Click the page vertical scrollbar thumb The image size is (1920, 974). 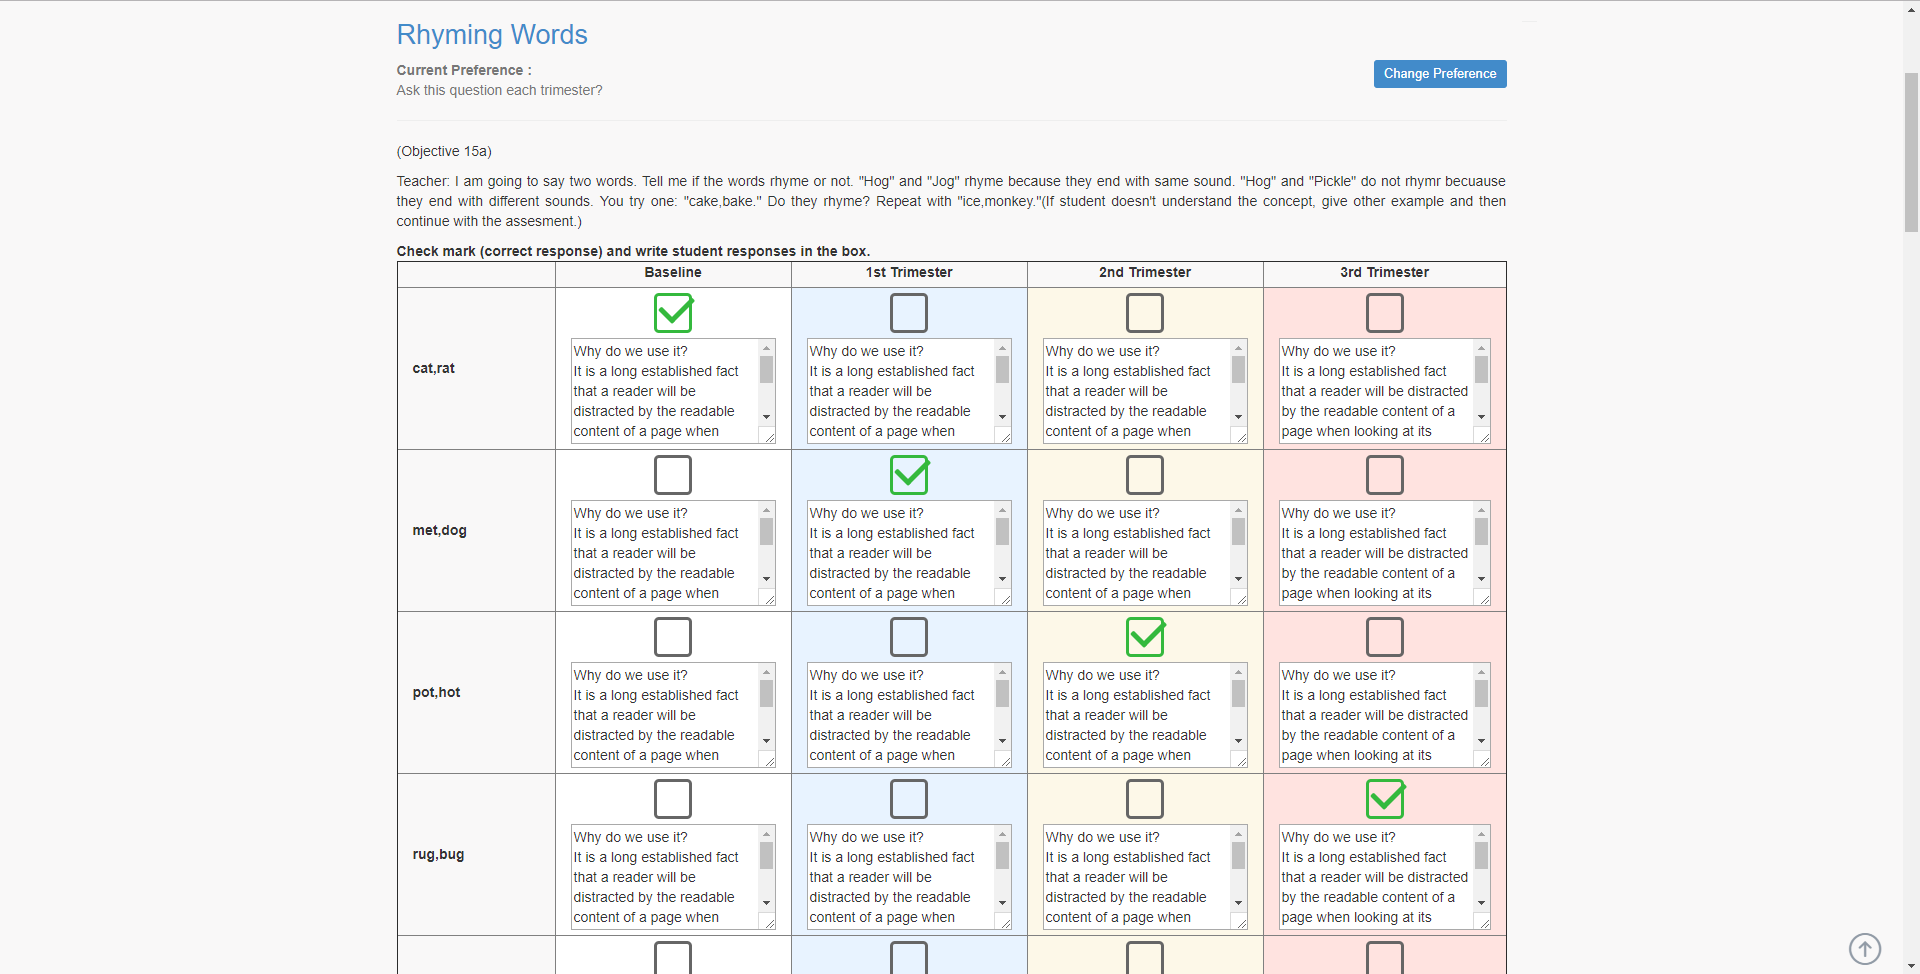tap(1911, 150)
